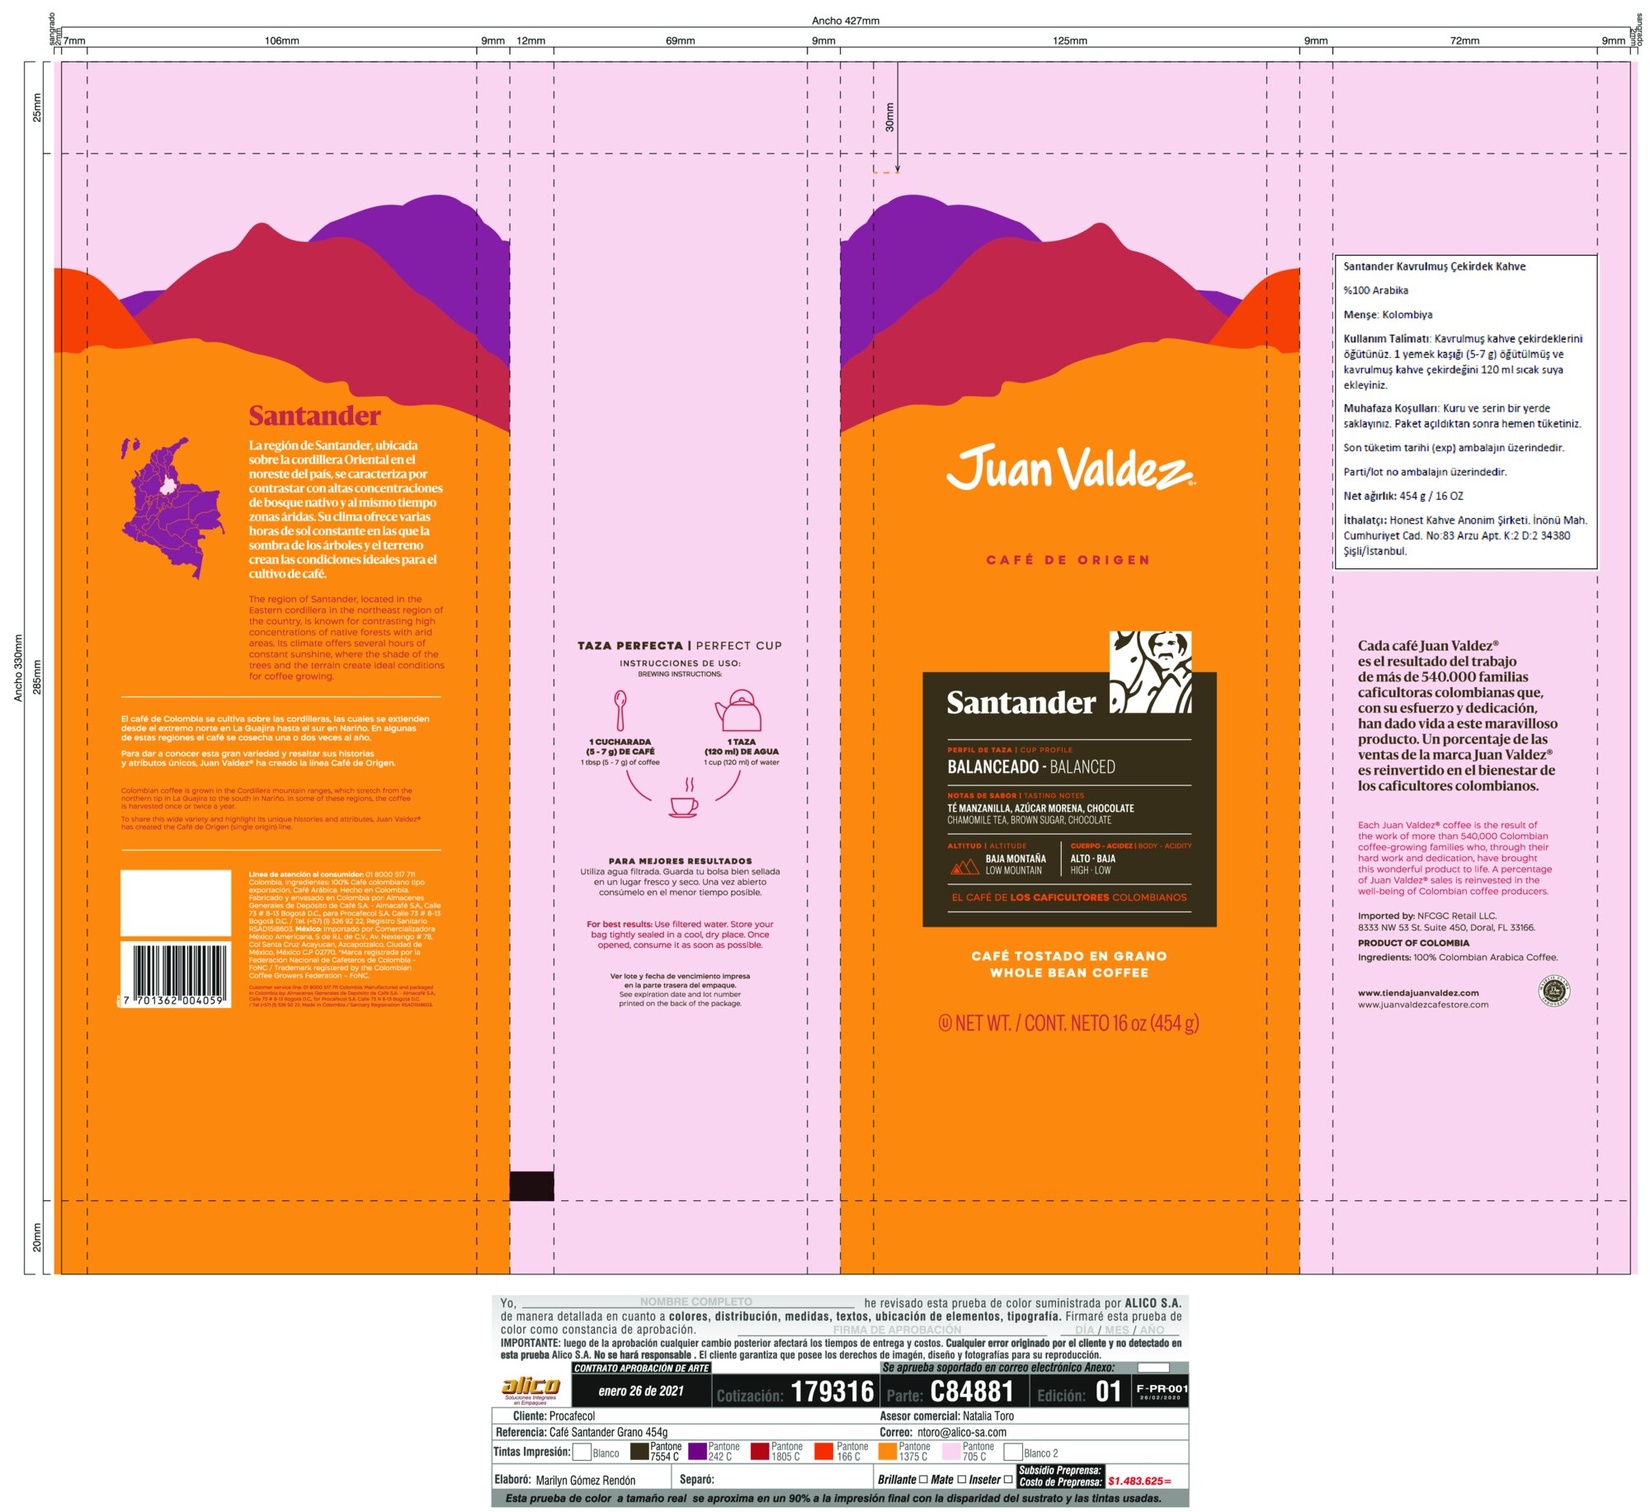This screenshot has width=1650, height=1512.
Task: Click the Cotización number 179316
Action: (832, 1392)
